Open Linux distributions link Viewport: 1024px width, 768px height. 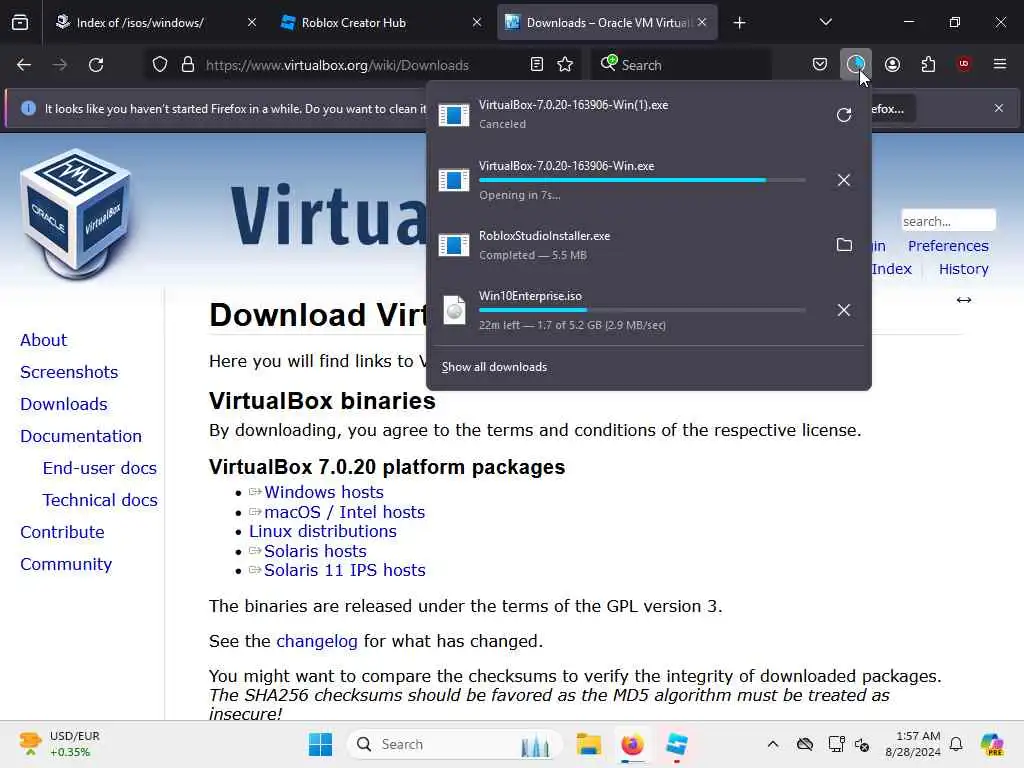(323, 532)
